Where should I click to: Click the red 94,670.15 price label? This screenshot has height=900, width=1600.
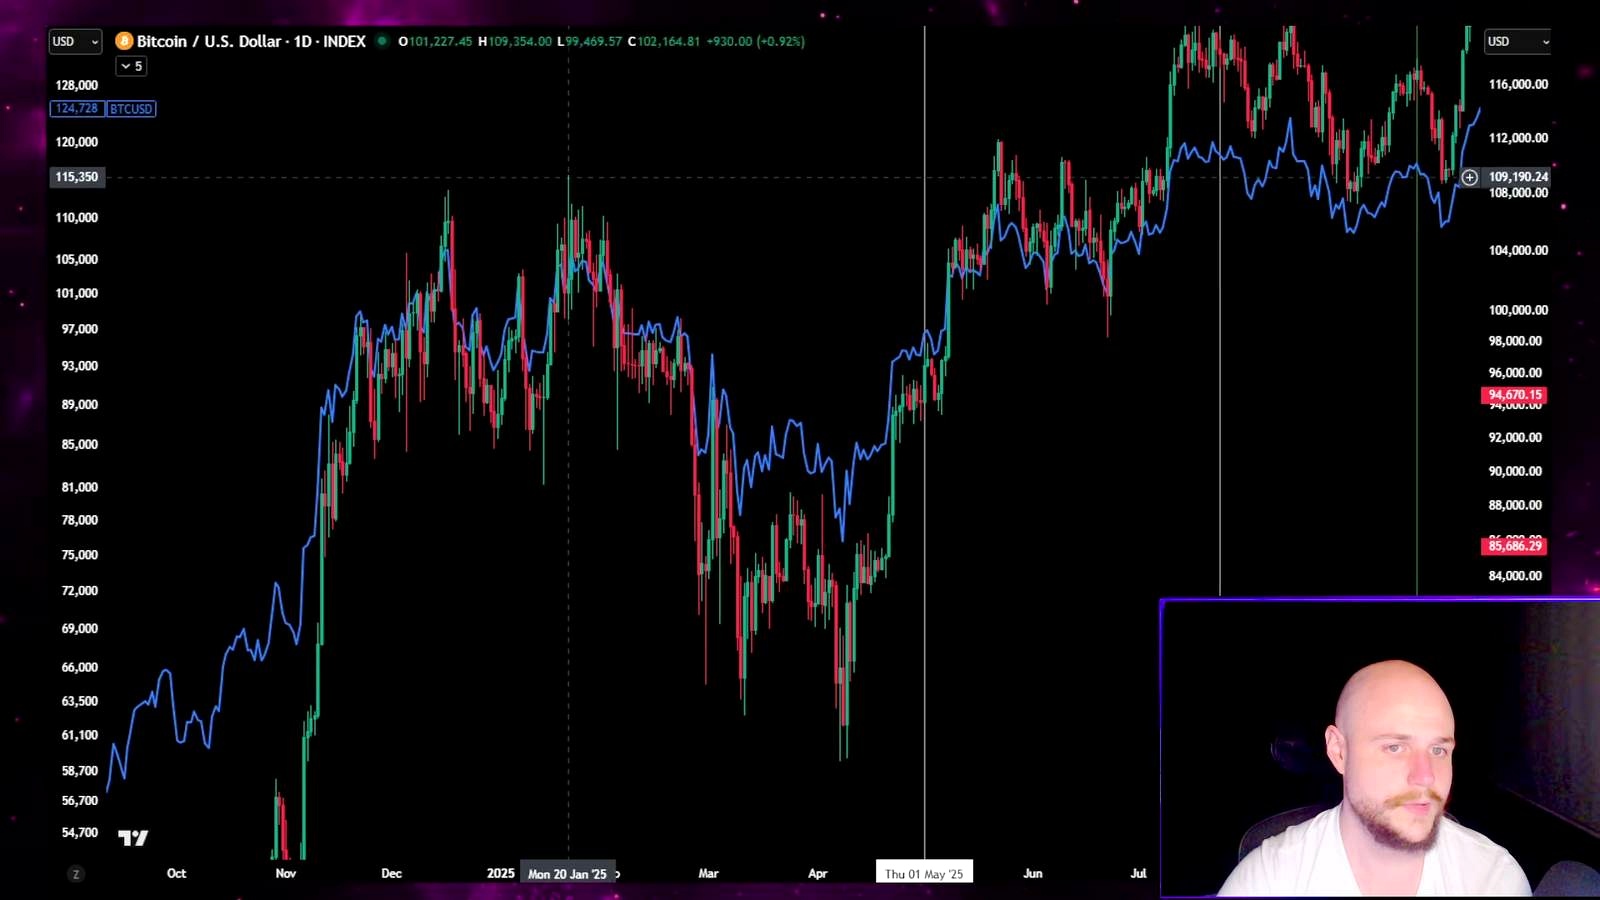[x=1514, y=395]
